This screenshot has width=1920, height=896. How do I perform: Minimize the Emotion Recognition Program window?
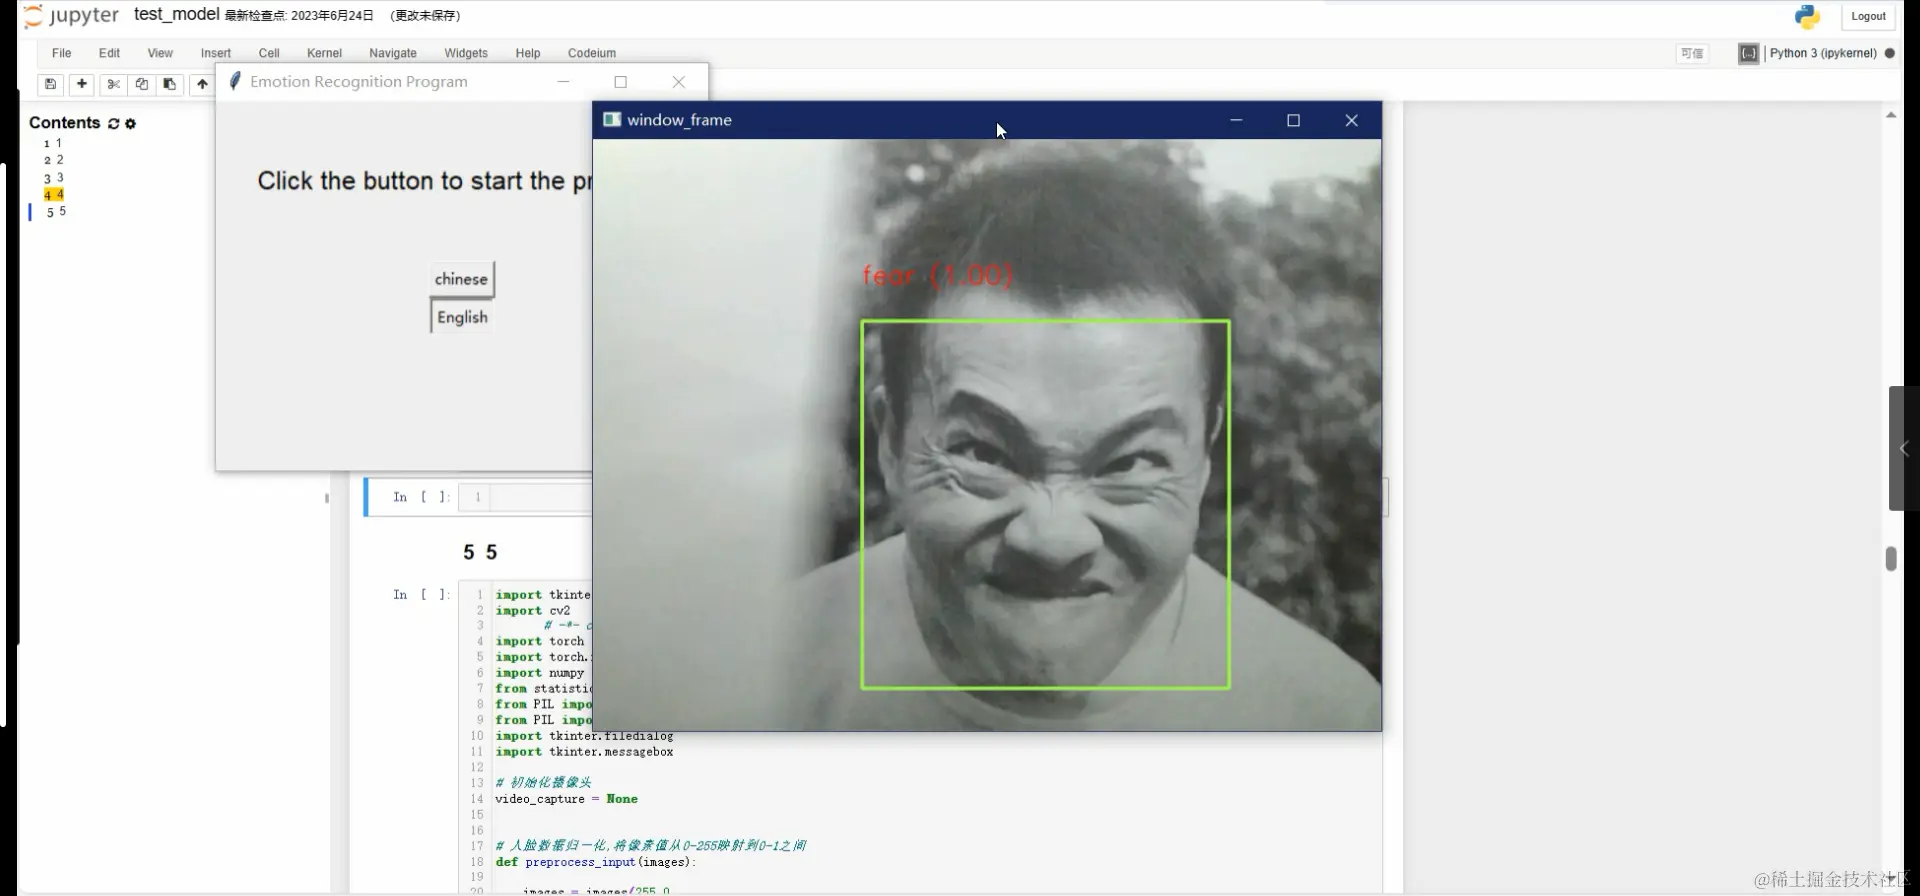click(563, 82)
